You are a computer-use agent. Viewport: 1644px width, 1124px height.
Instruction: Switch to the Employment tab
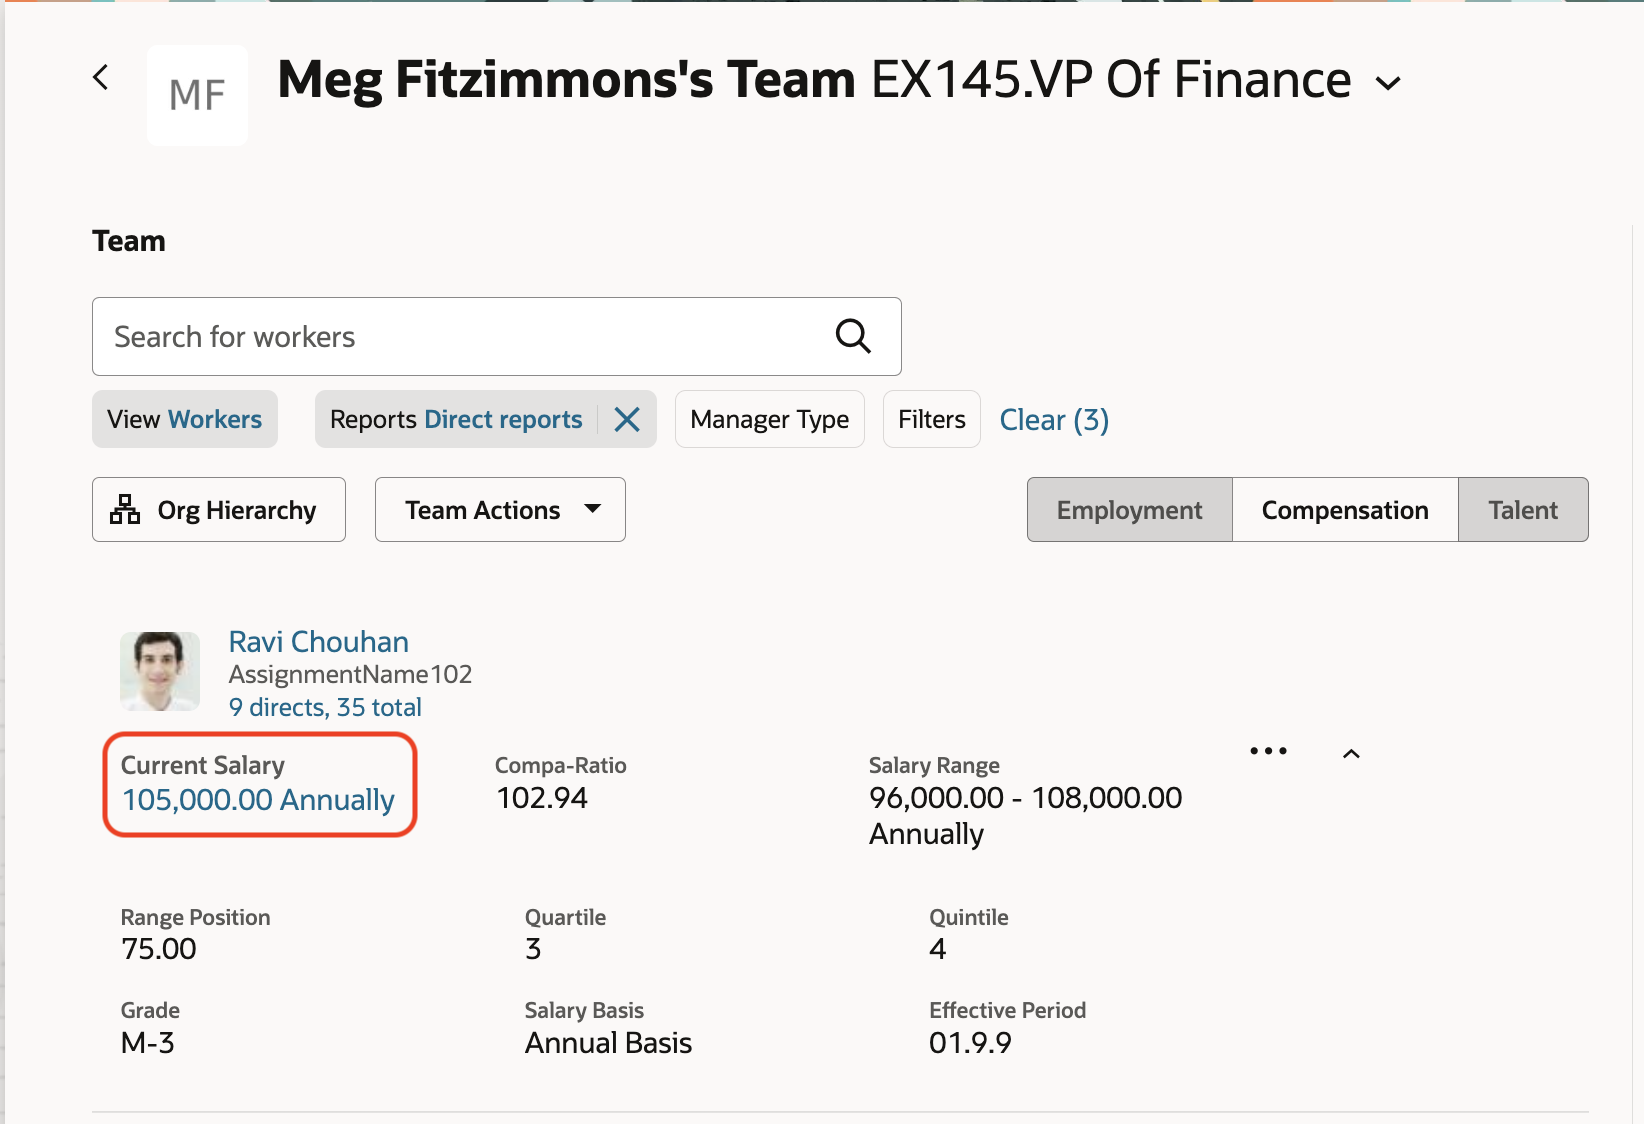(1129, 510)
